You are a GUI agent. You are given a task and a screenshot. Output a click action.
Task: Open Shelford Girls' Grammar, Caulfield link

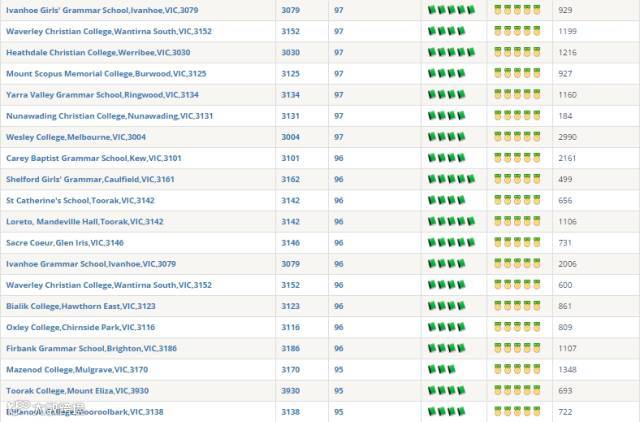point(90,180)
